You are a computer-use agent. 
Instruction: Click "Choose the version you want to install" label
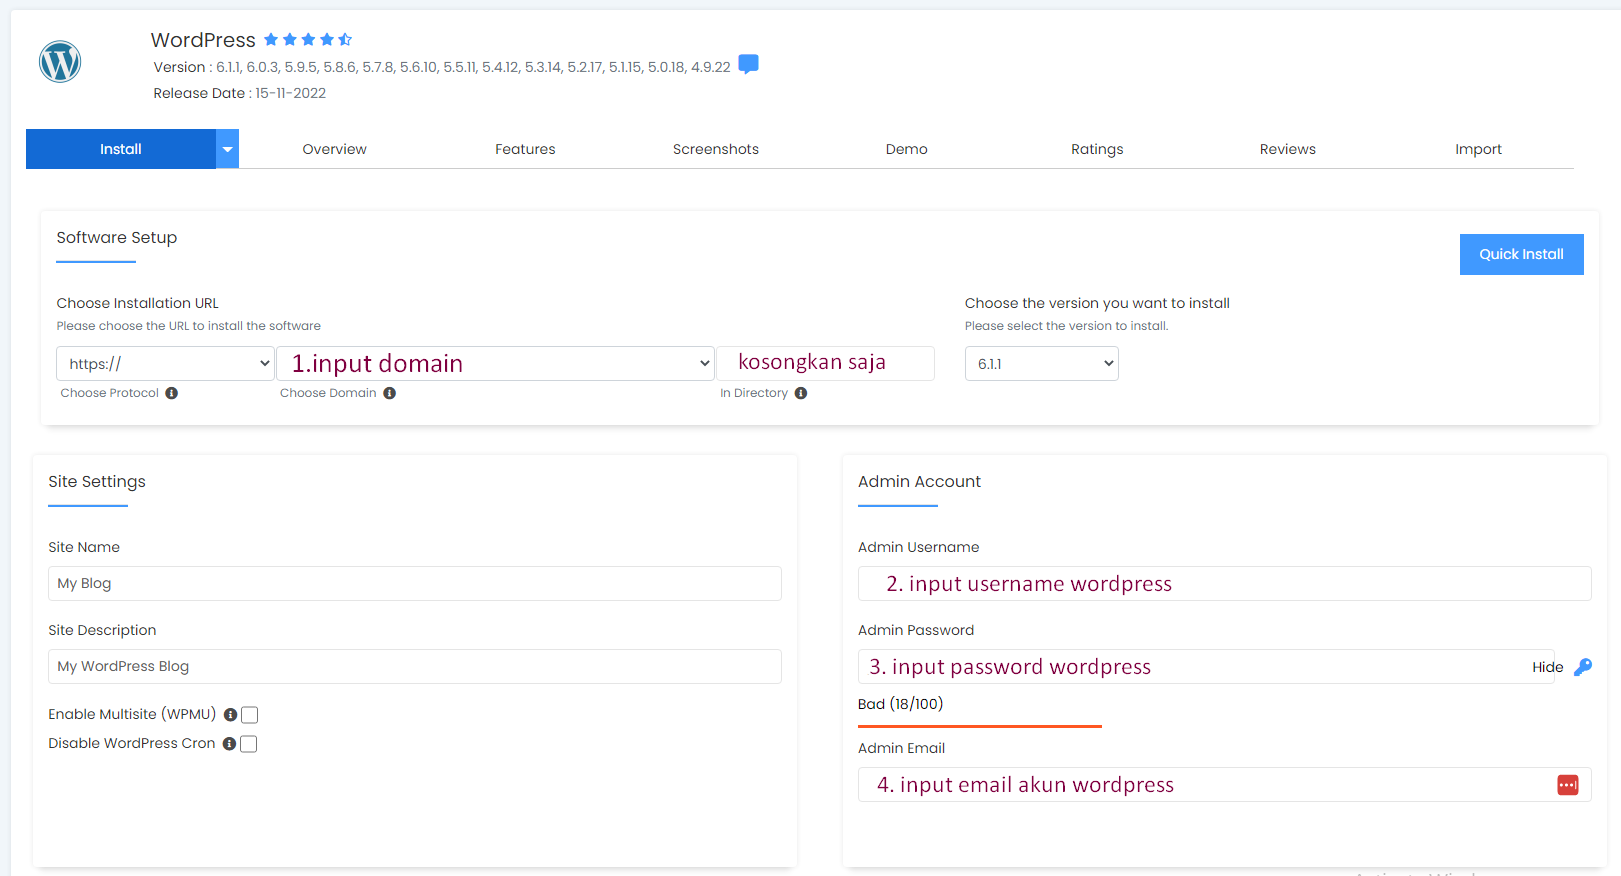pos(1097,303)
